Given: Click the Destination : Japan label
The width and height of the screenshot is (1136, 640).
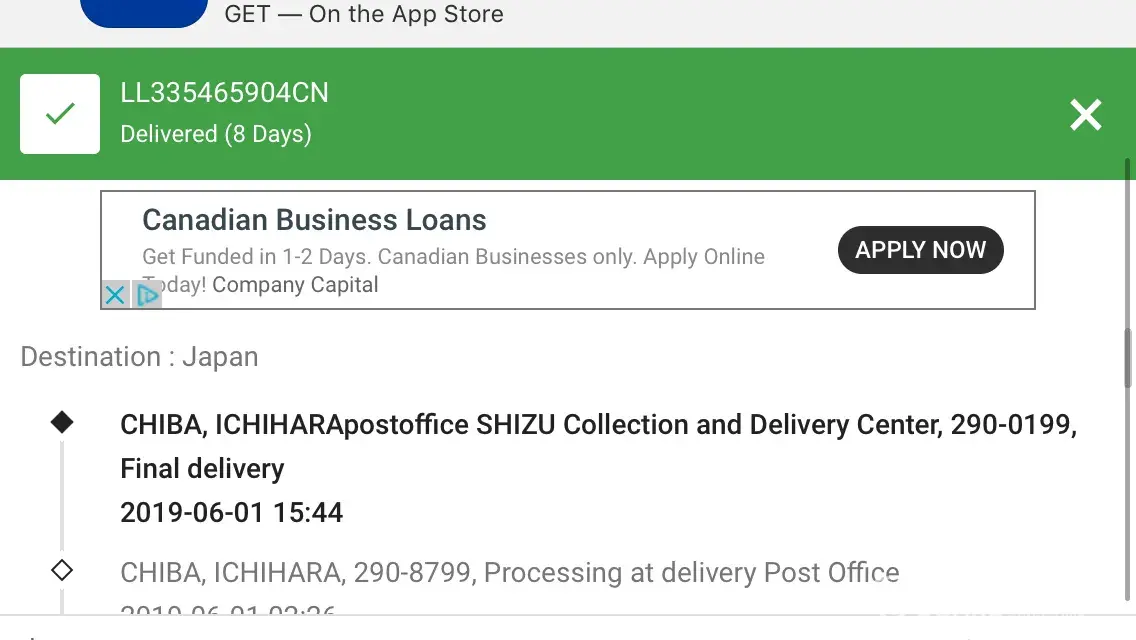Looking at the screenshot, I should tap(139, 357).
